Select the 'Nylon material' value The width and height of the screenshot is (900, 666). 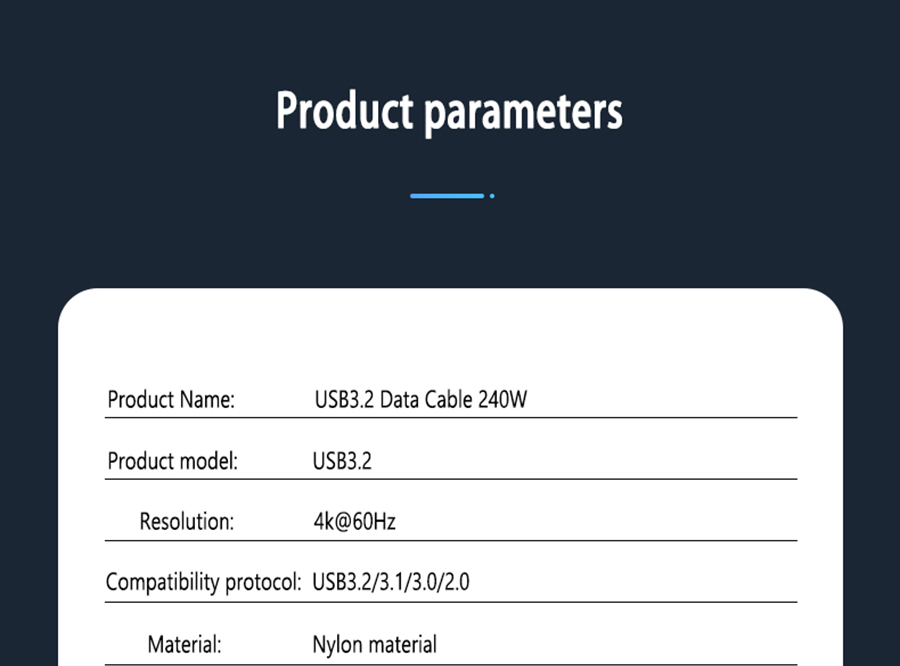click(x=374, y=644)
